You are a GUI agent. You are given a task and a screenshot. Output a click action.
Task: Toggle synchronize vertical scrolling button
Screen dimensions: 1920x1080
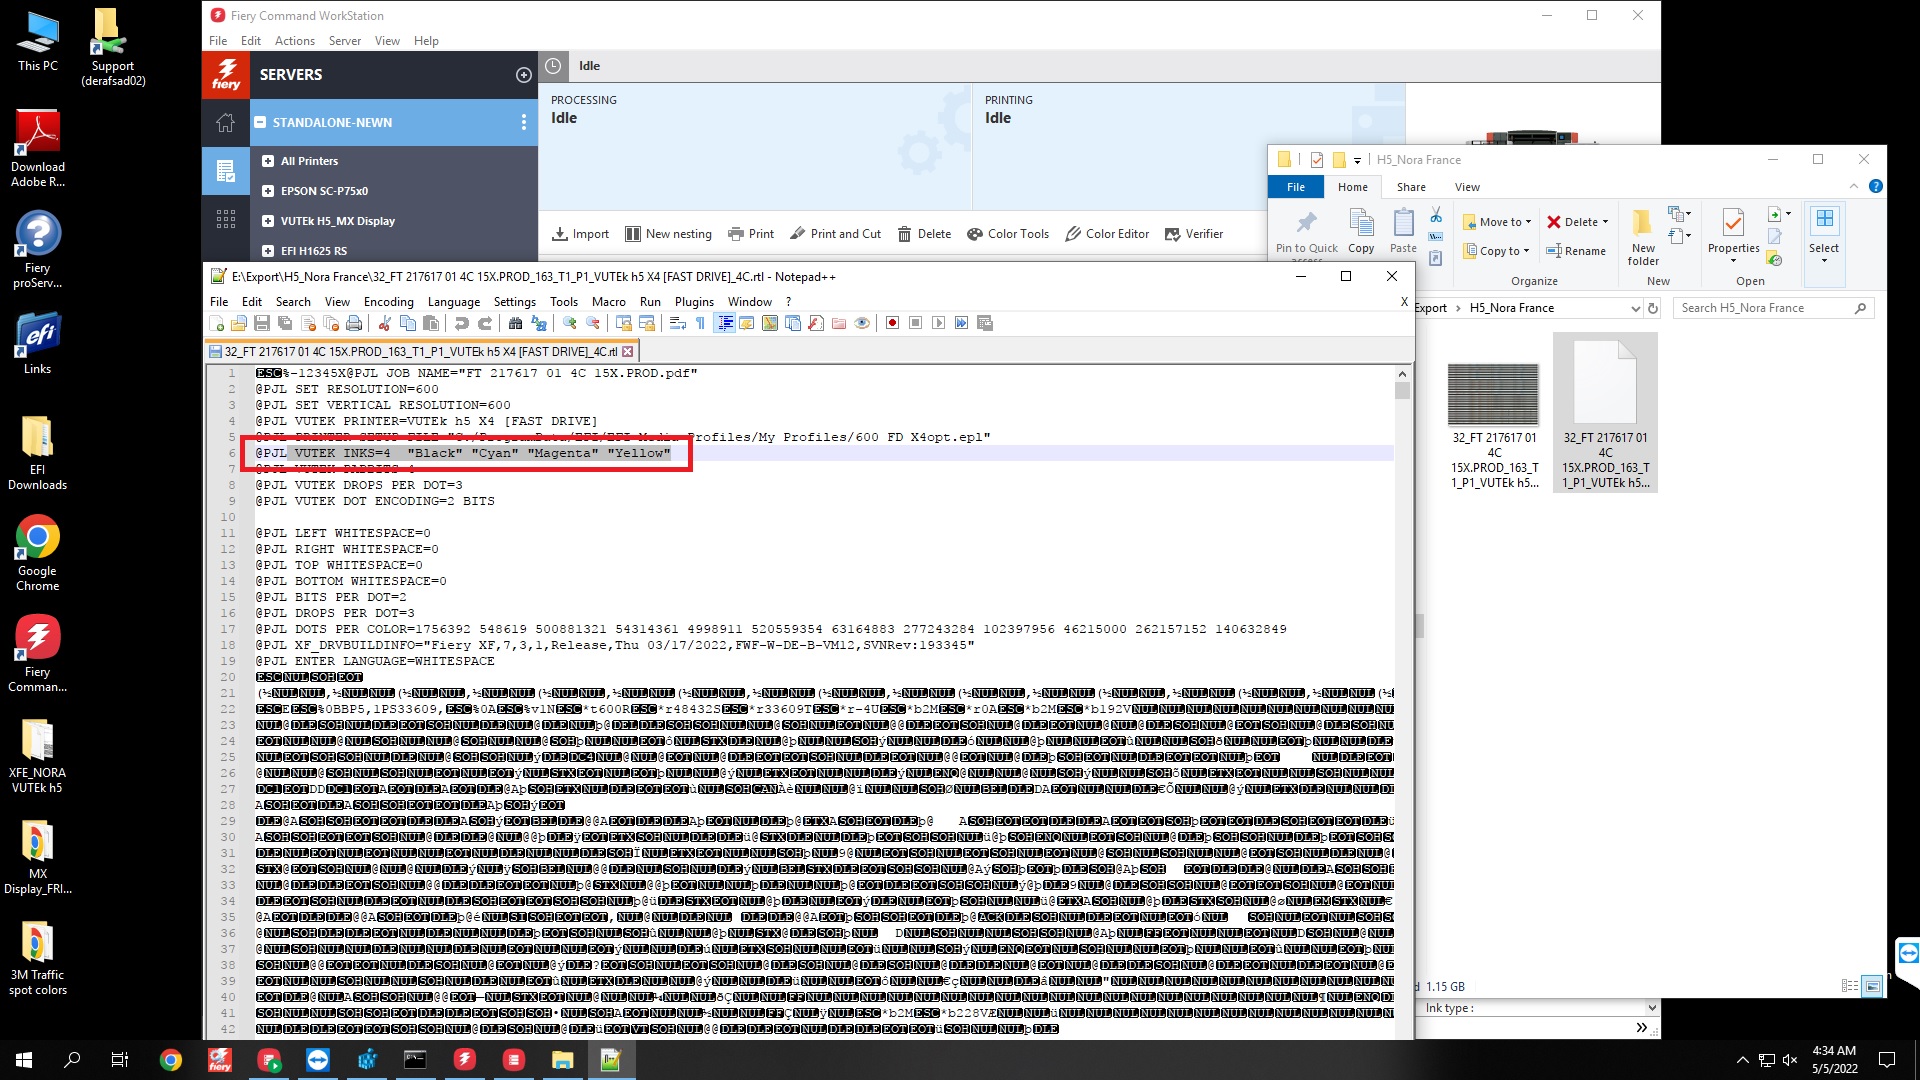[x=624, y=323]
